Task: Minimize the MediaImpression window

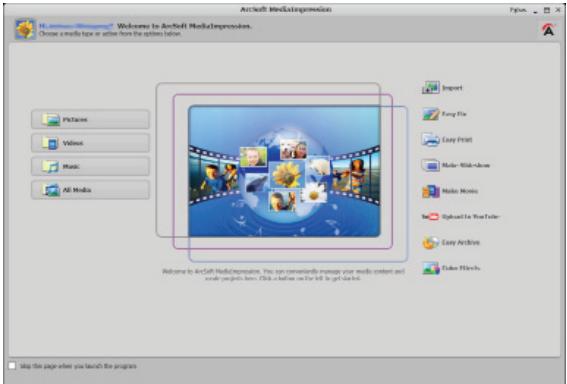Action: (x=536, y=11)
